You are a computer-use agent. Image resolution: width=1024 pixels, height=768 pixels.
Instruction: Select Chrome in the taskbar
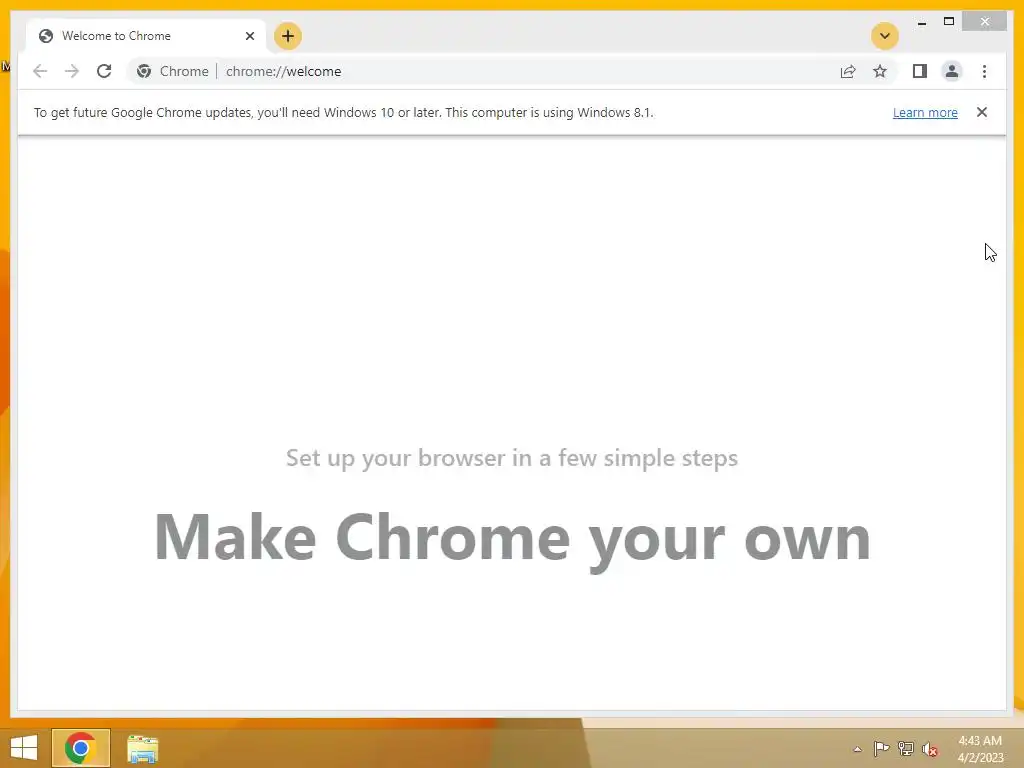pyautogui.click(x=80, y=748)
